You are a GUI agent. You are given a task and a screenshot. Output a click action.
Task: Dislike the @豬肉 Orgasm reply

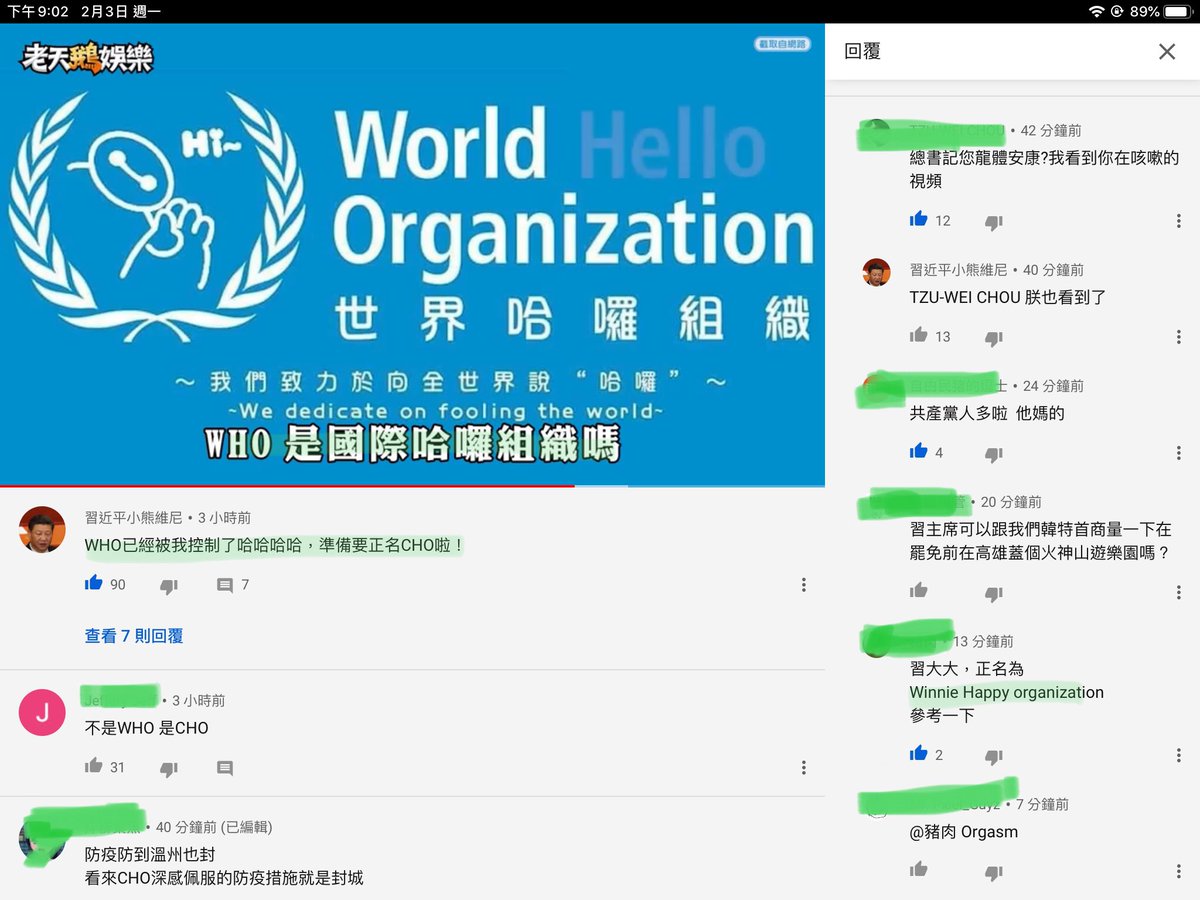click(x=994, y=873)
